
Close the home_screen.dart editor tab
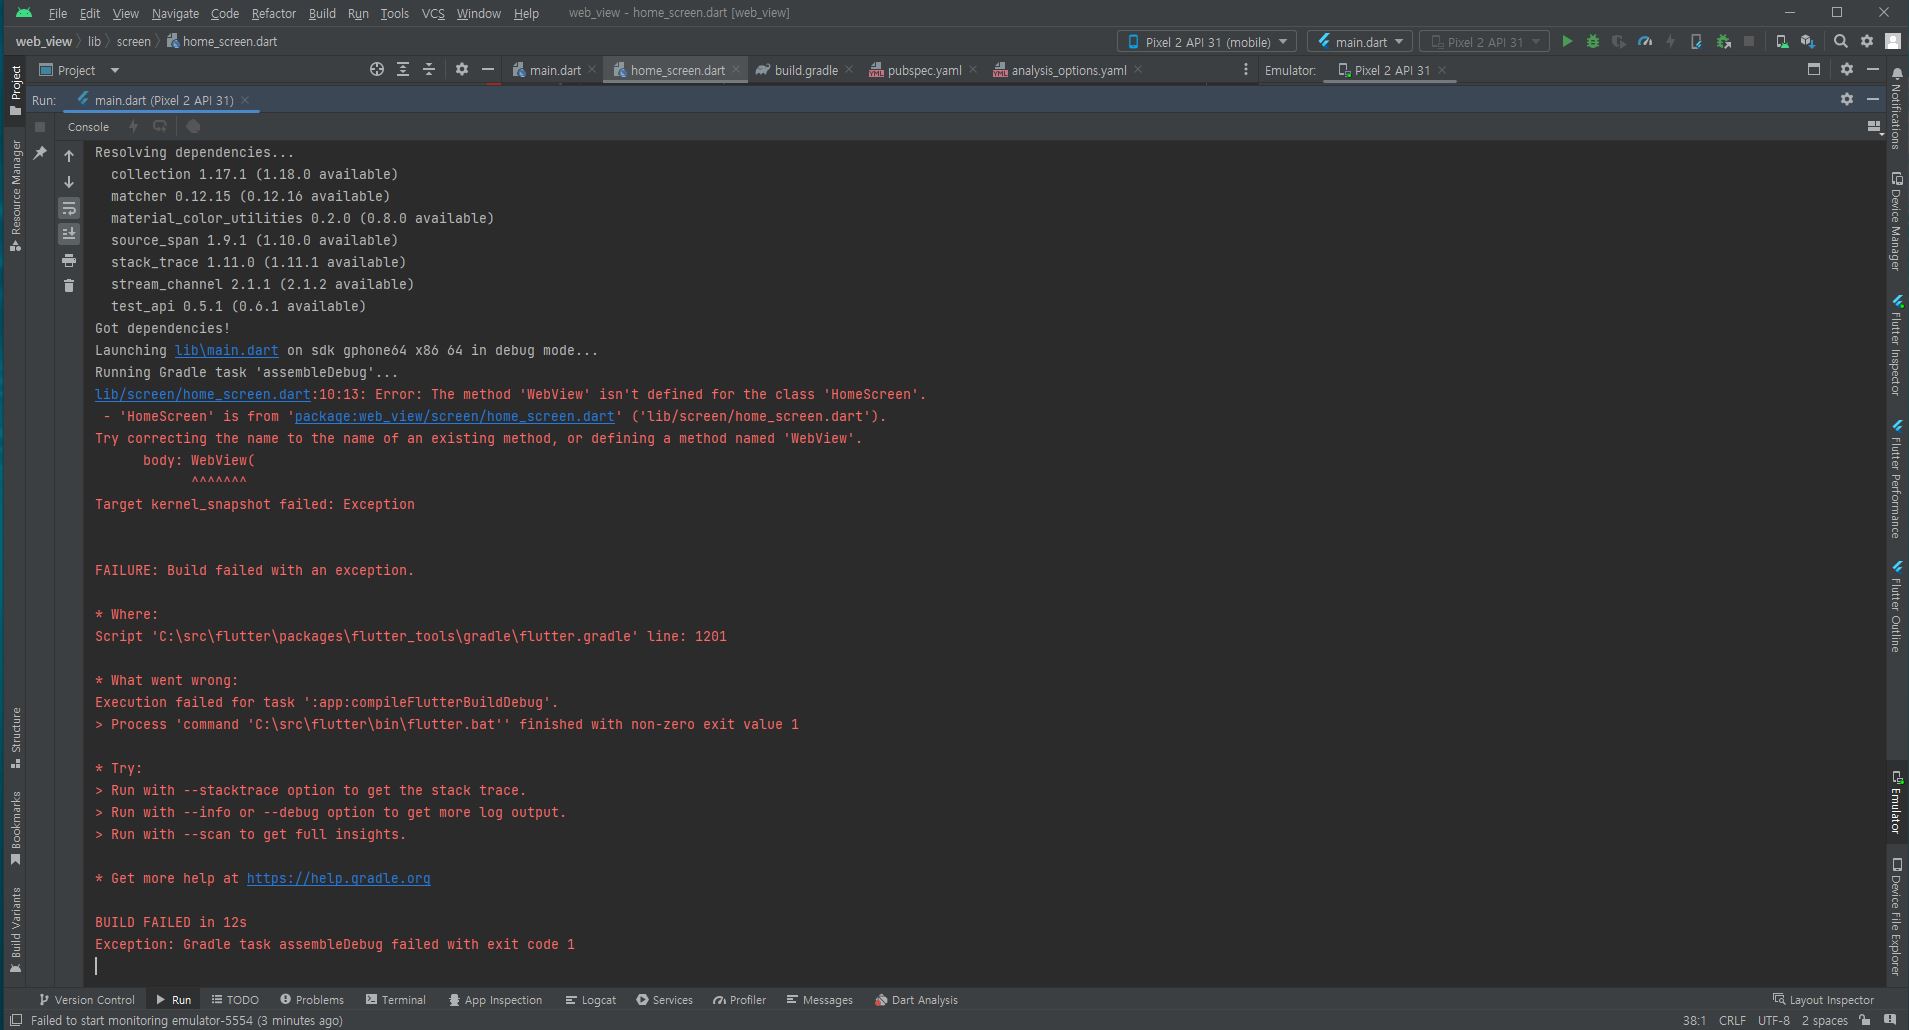tap(736, 70)
